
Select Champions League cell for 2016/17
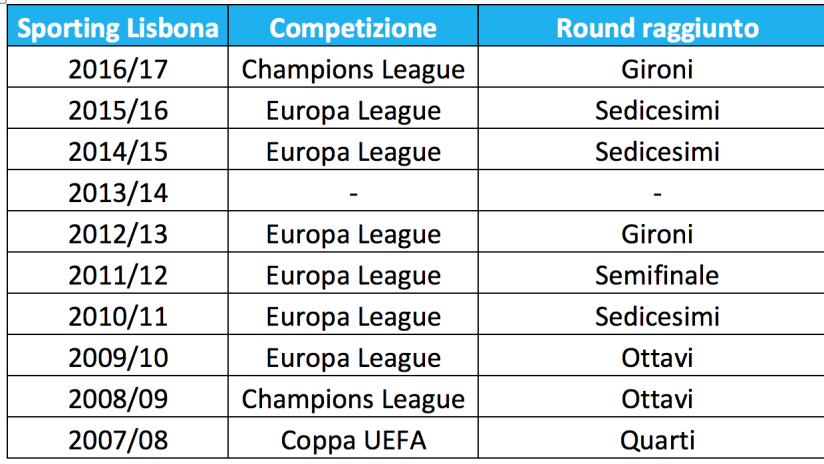point(353,67)
